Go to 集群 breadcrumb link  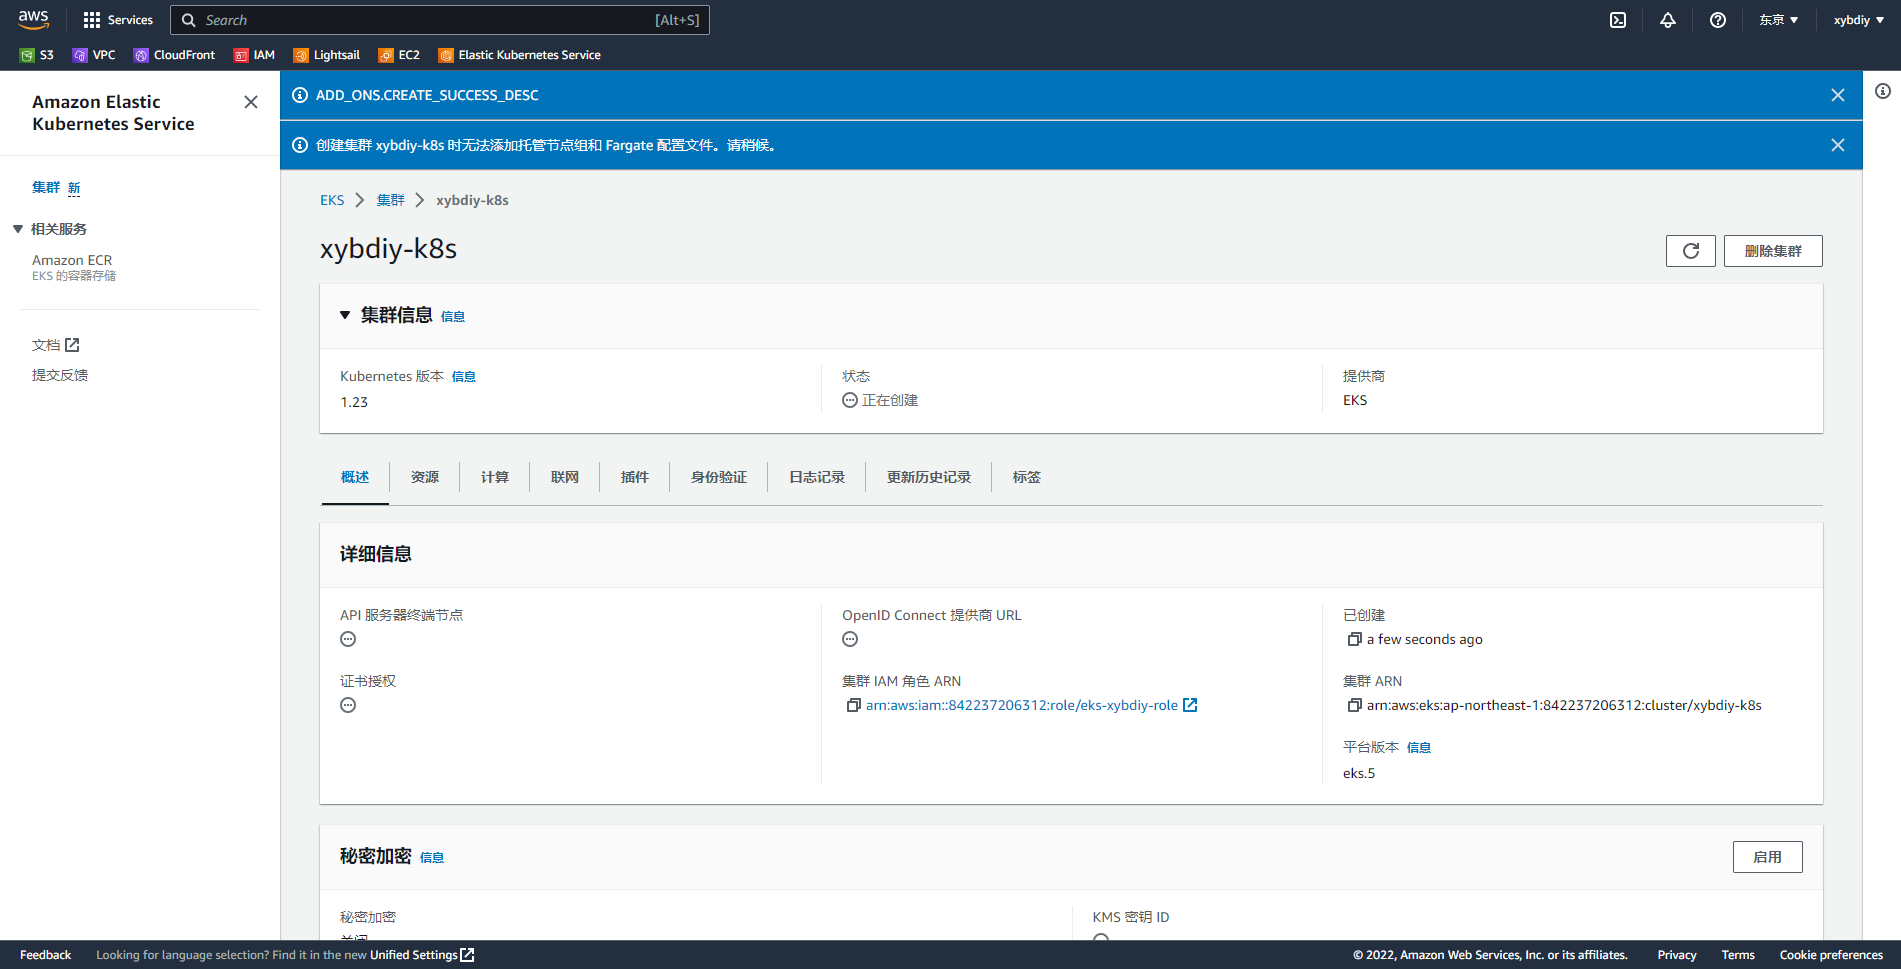390,200
